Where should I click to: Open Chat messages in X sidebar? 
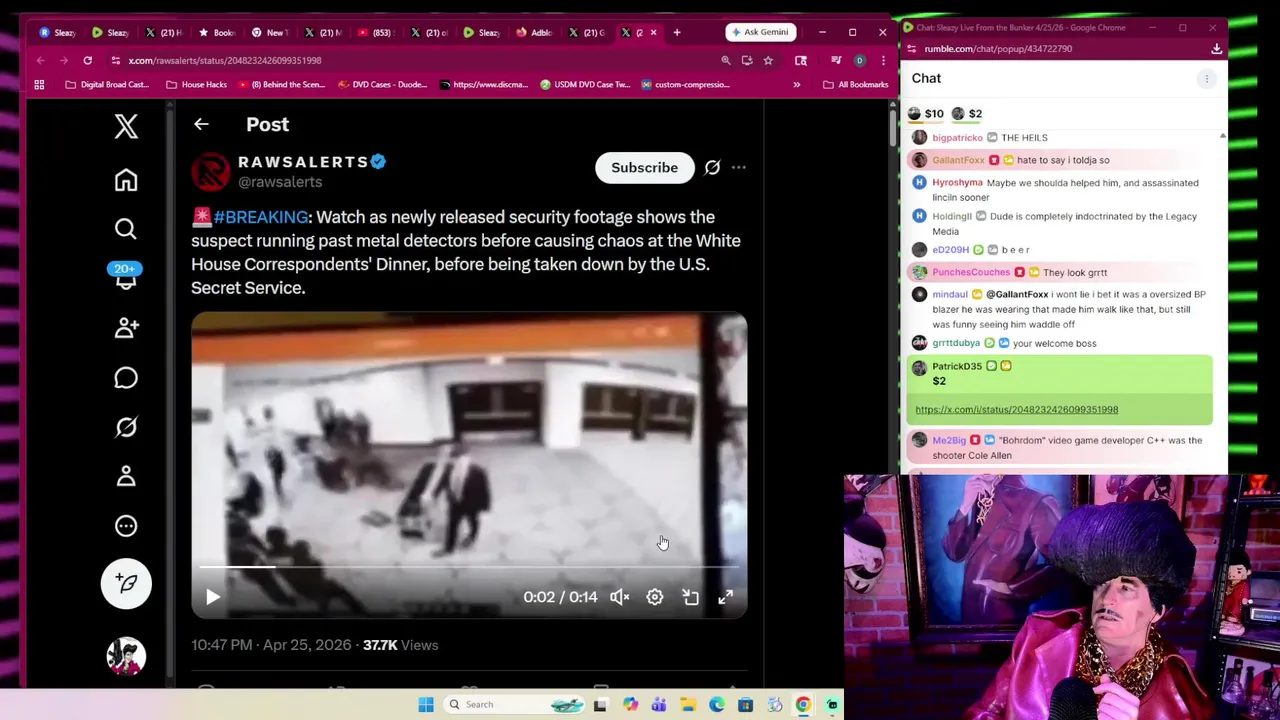tap(126, 378)
